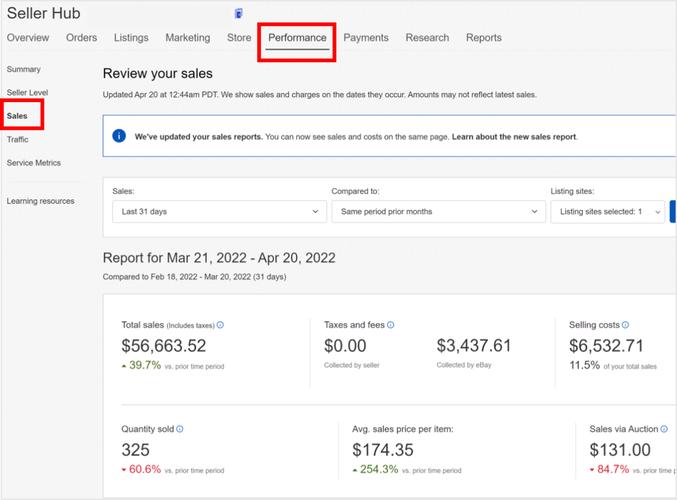Viewport: 677px width, 500px height.
Task: Select the Performance tab
Action: point(297,38)
